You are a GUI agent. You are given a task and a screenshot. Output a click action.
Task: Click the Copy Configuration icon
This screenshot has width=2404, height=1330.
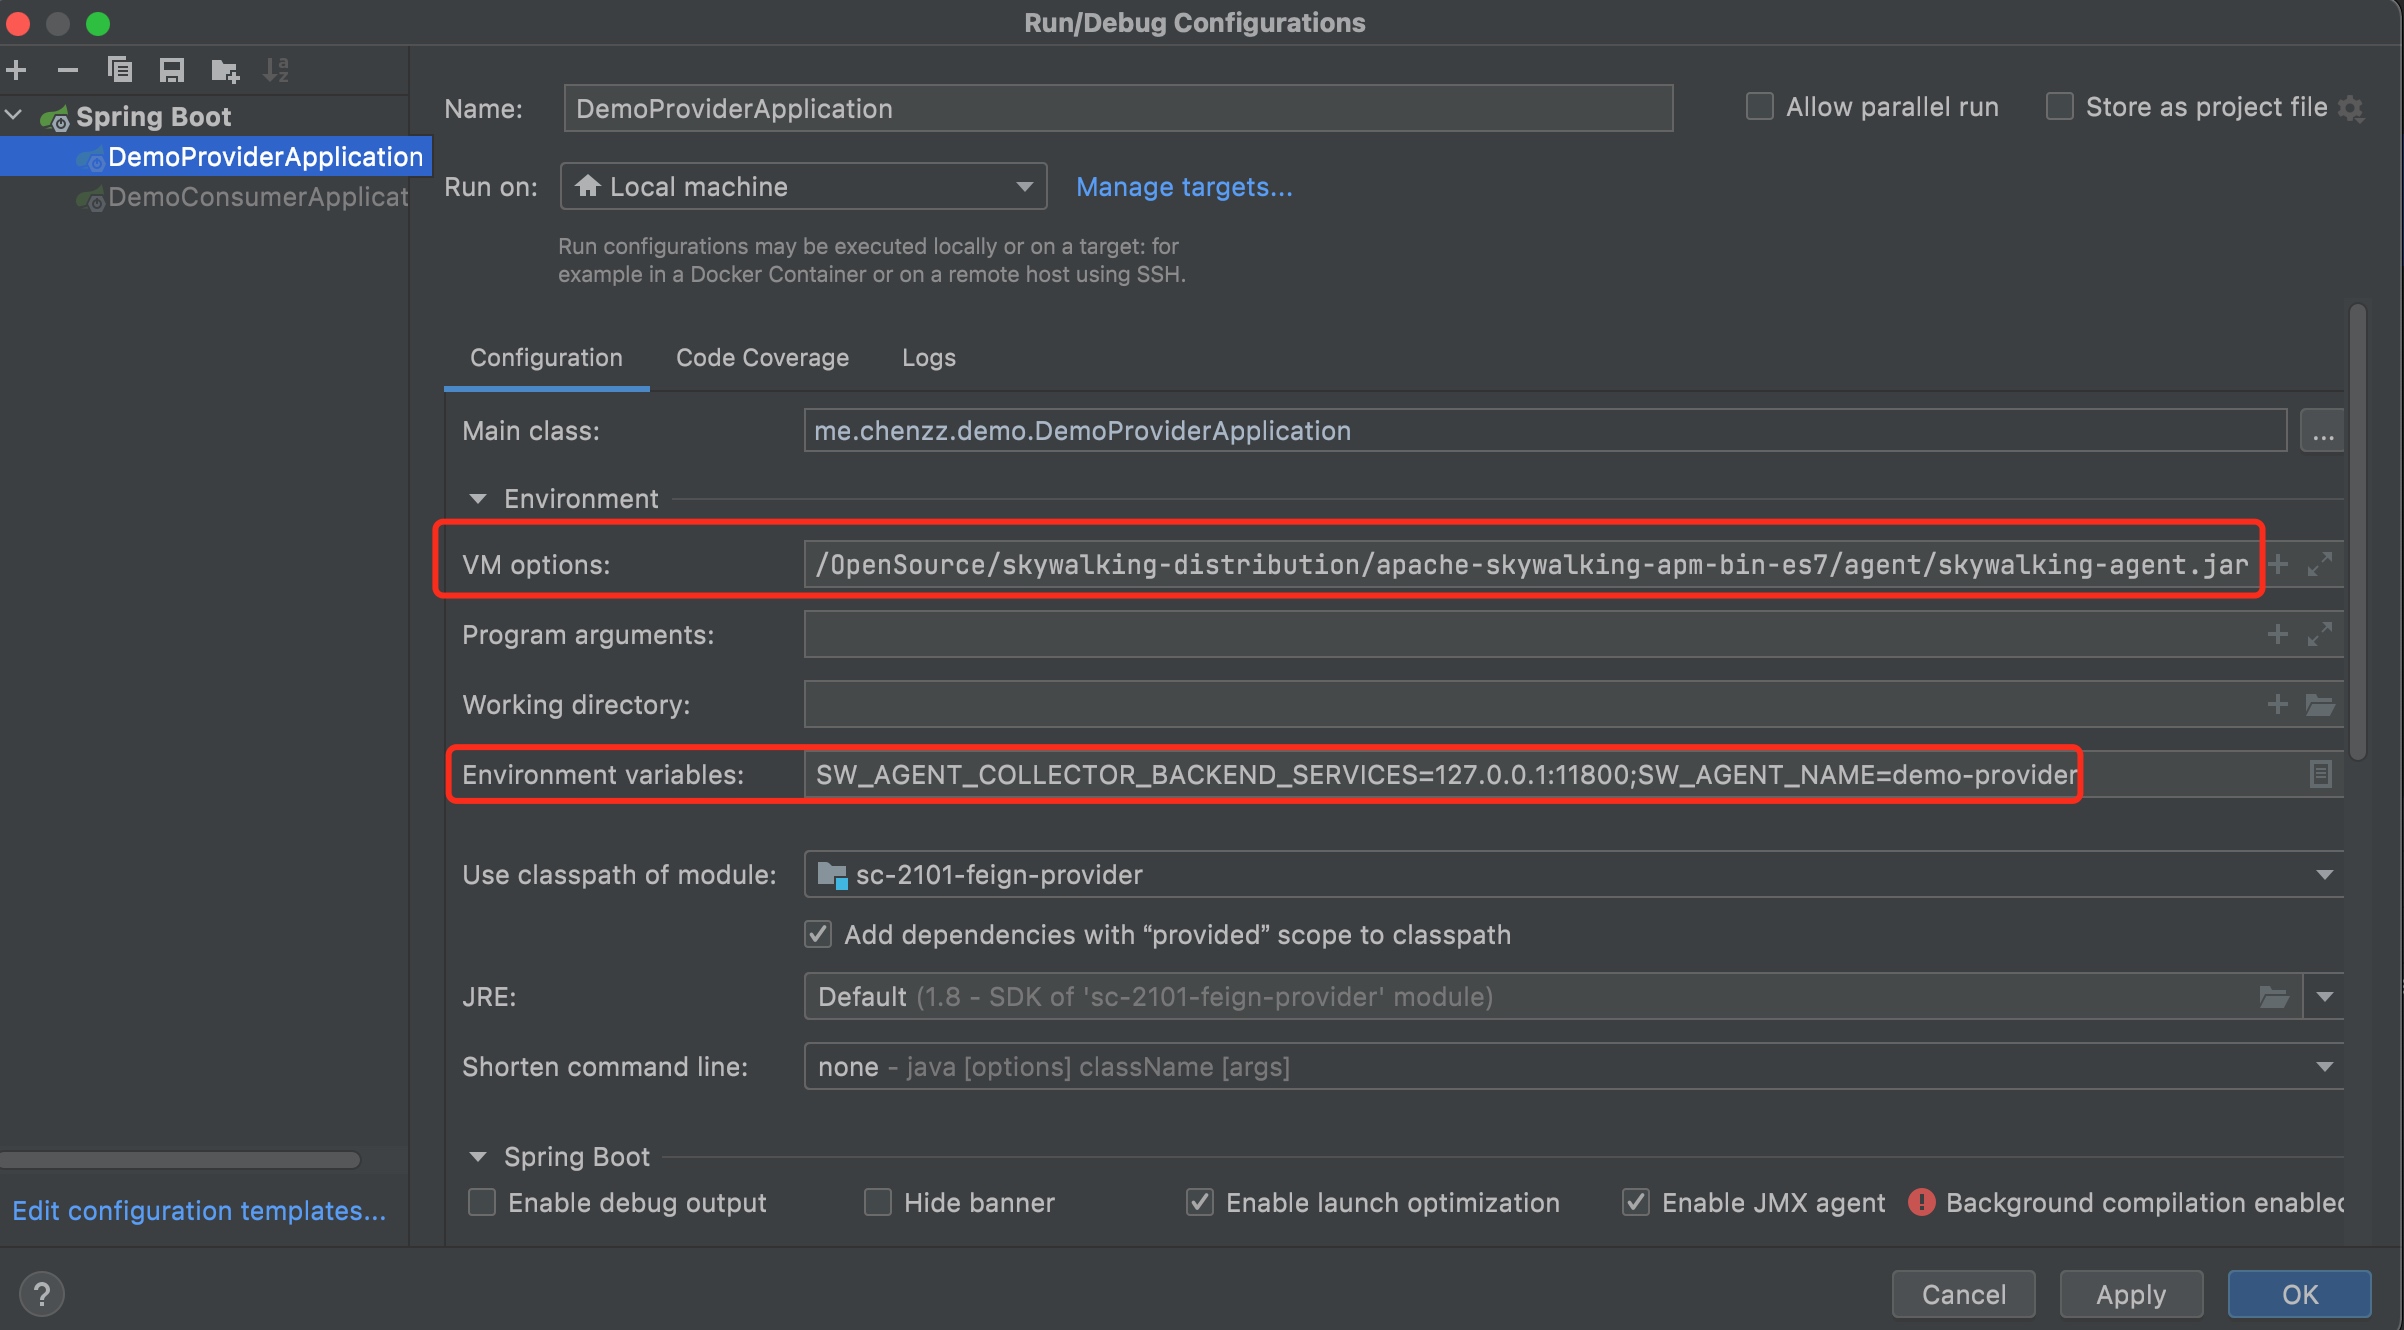[x=120, y=70]
